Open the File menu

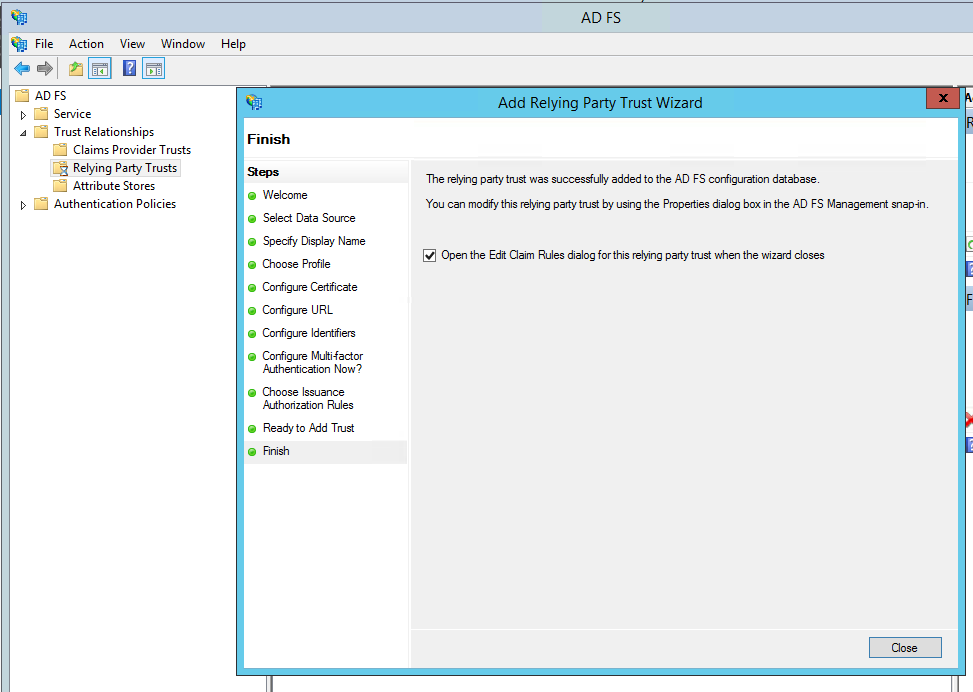click(44, 43)
